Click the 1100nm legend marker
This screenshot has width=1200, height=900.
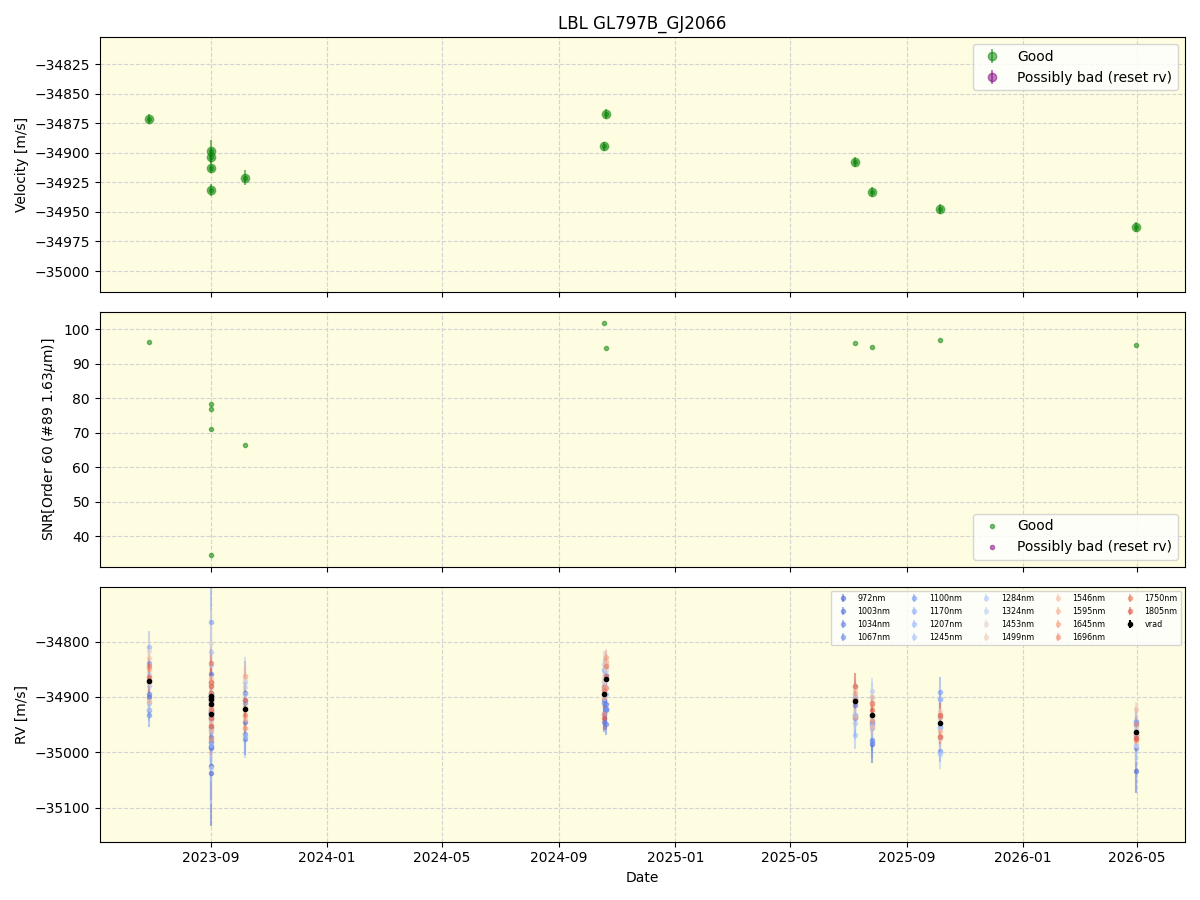[x=915, y=598]
